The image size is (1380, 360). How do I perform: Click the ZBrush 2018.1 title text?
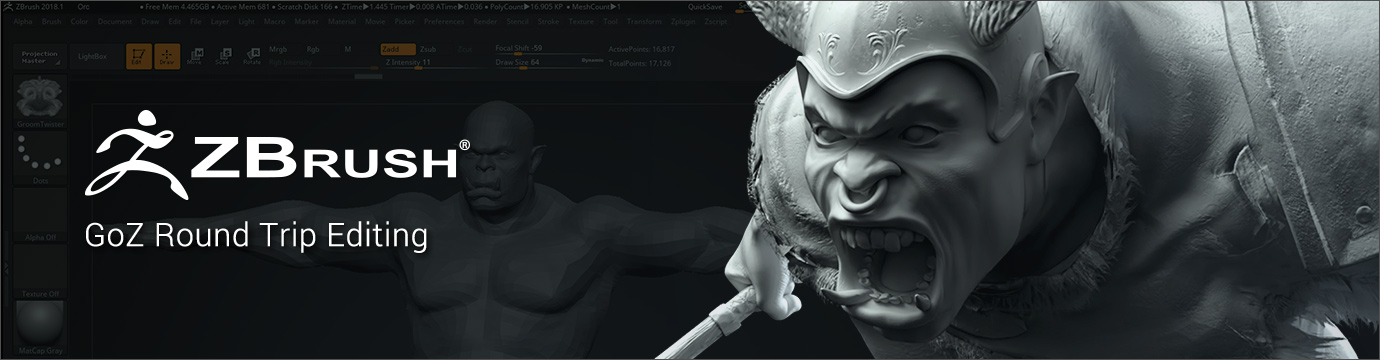[39, 7]
